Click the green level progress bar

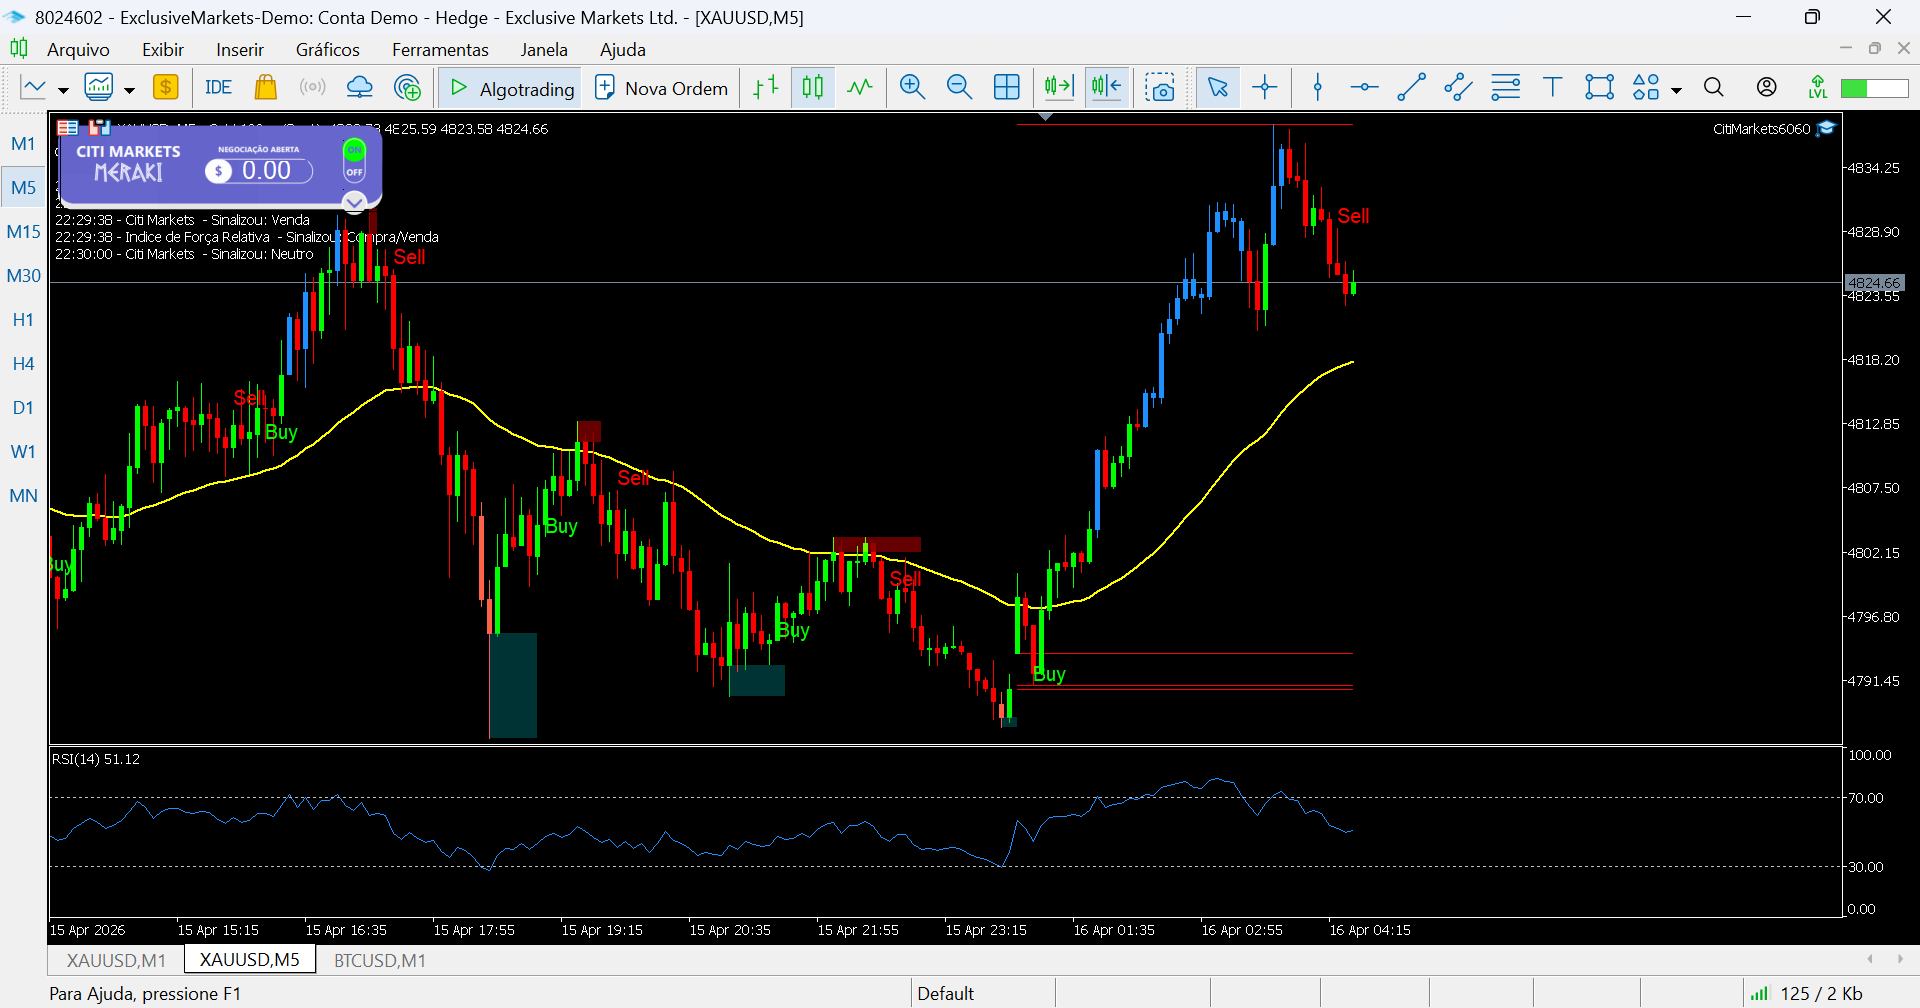click(1874, 88)
